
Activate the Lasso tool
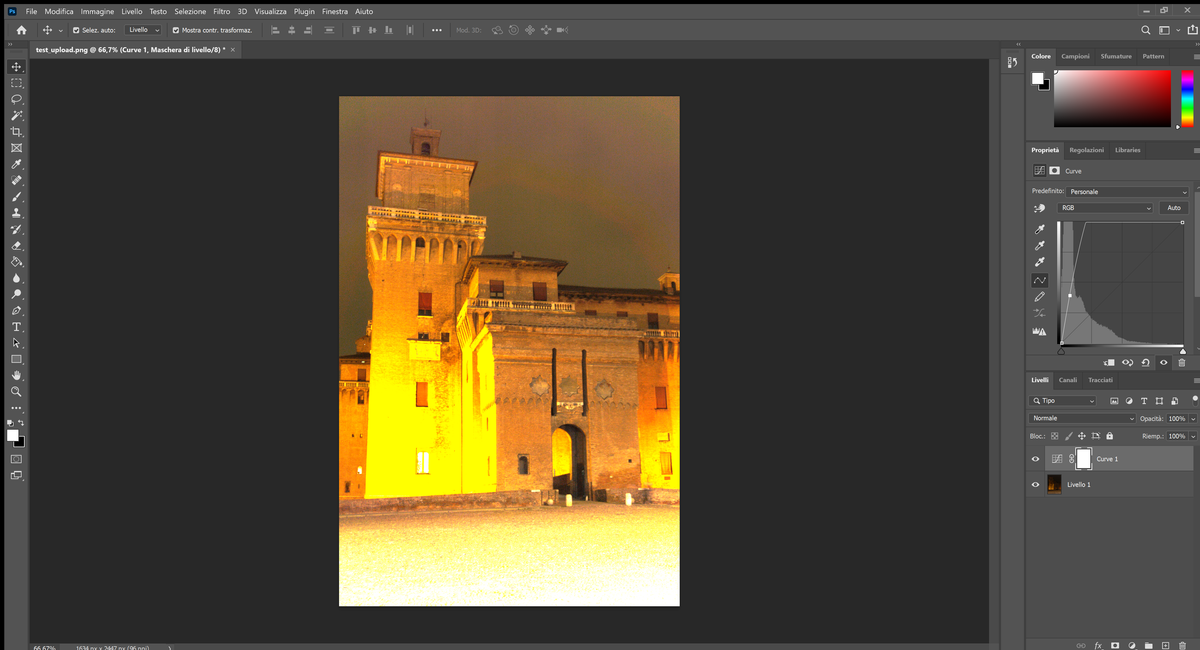pyautogui.click(x=16, y=99)
